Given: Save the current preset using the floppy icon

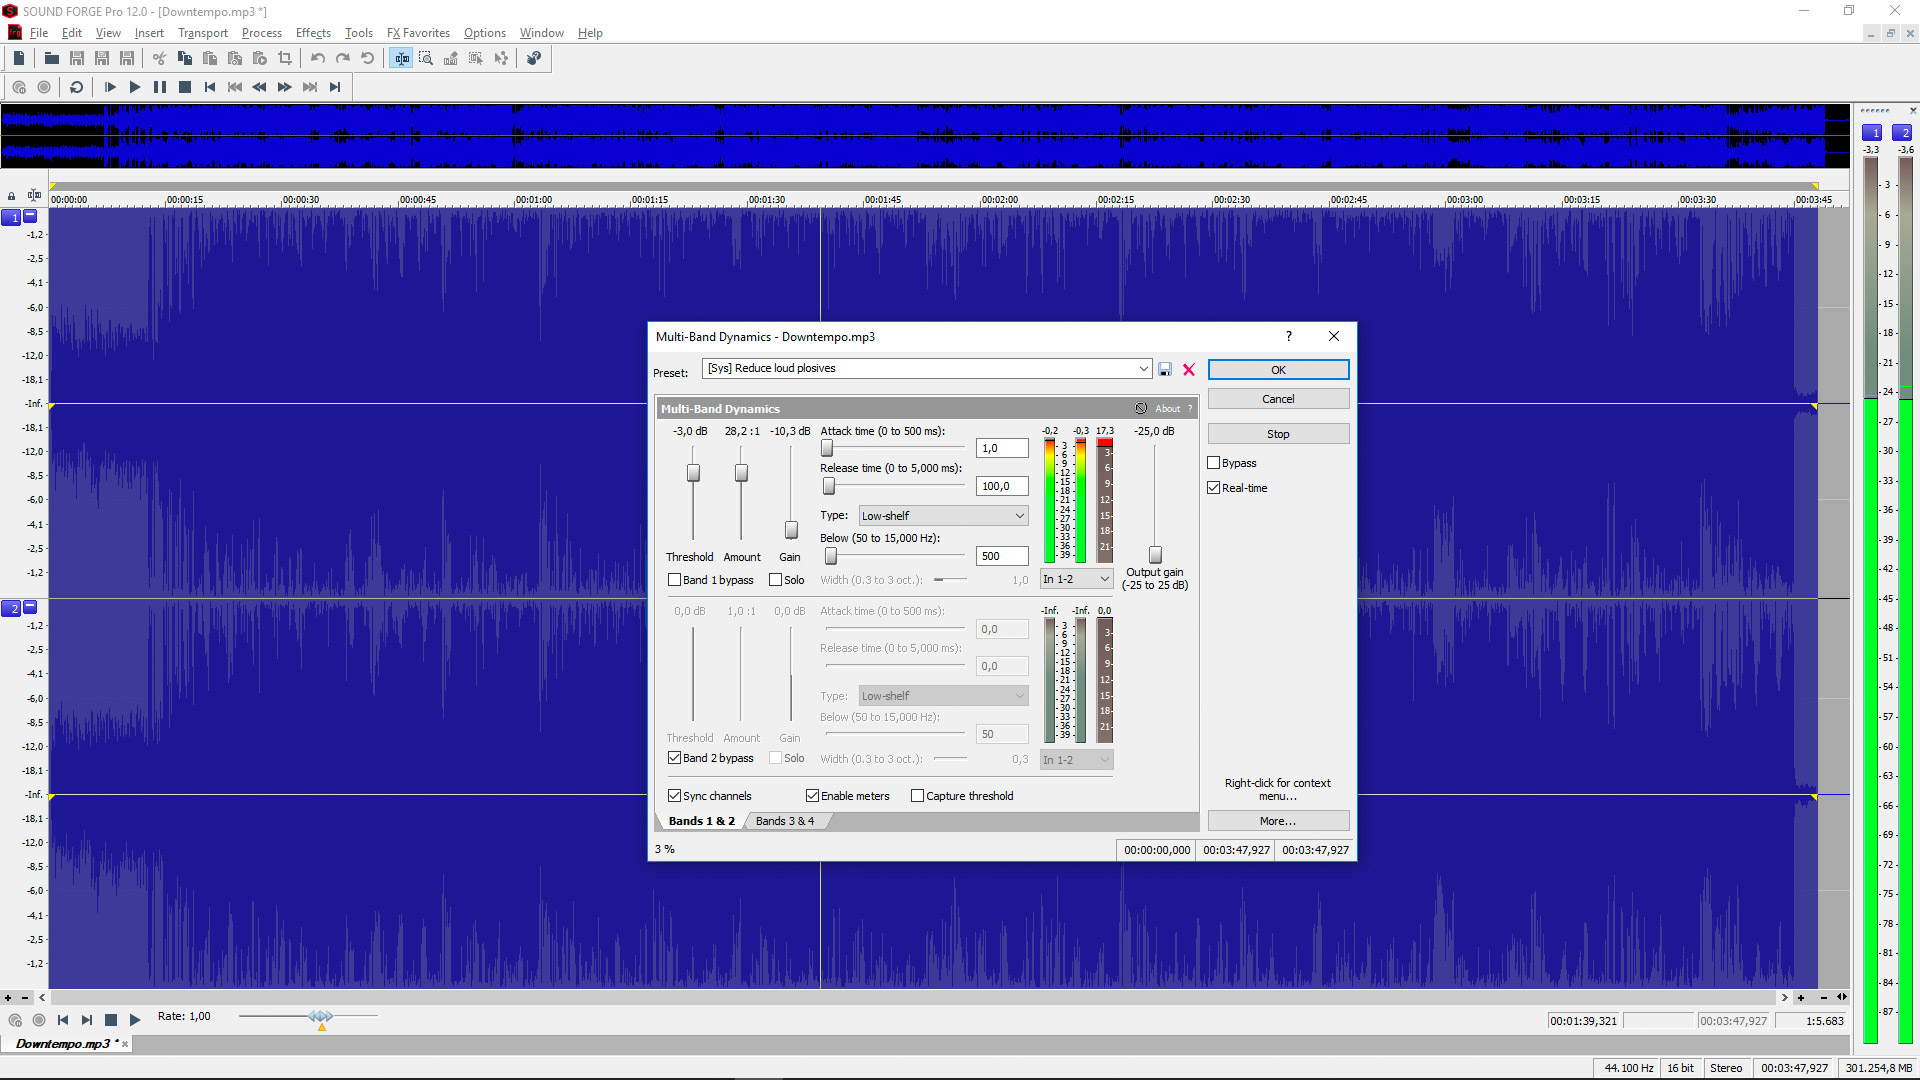Looking at the screenshot, I should coord(1165,369).
